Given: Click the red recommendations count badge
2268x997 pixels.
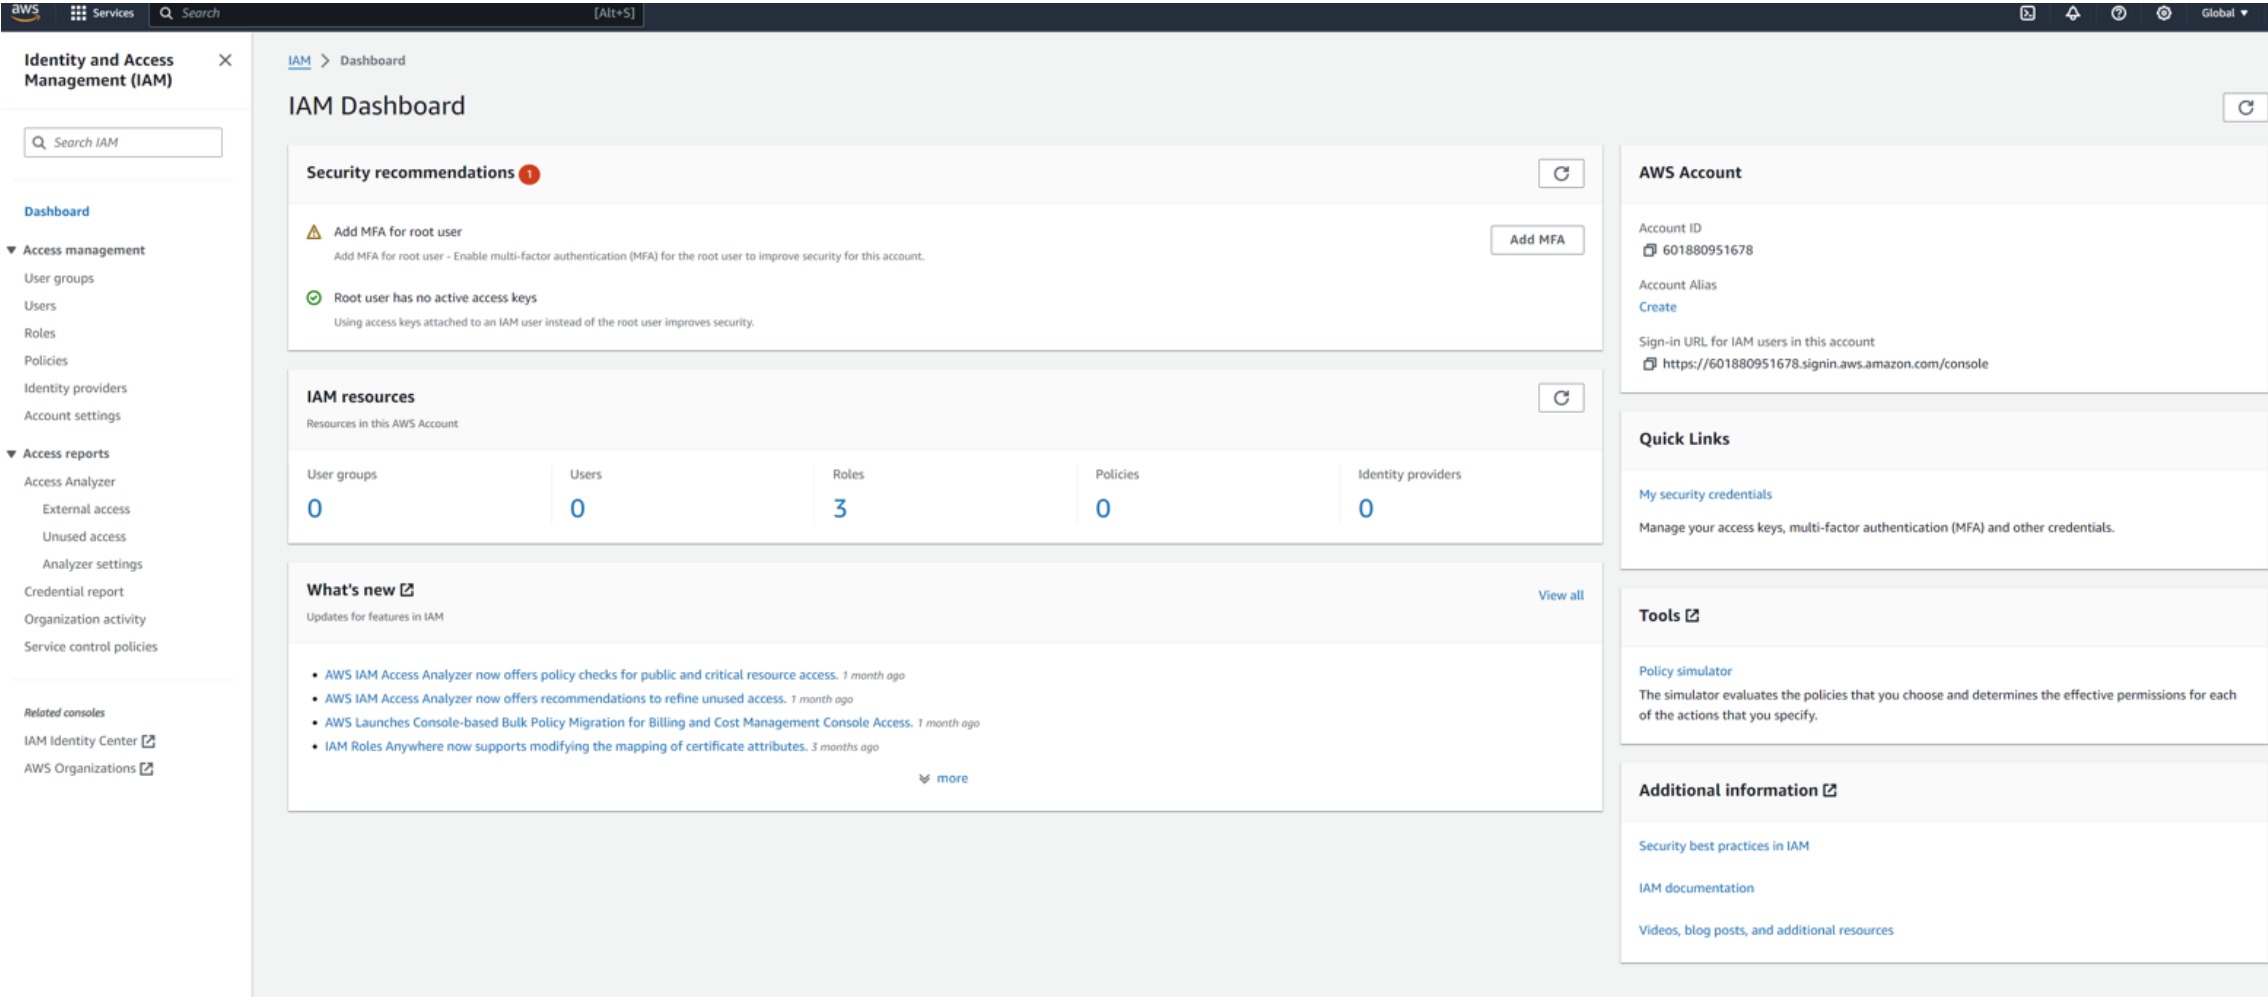Looking at the screenshot, I should pos(529,174).
